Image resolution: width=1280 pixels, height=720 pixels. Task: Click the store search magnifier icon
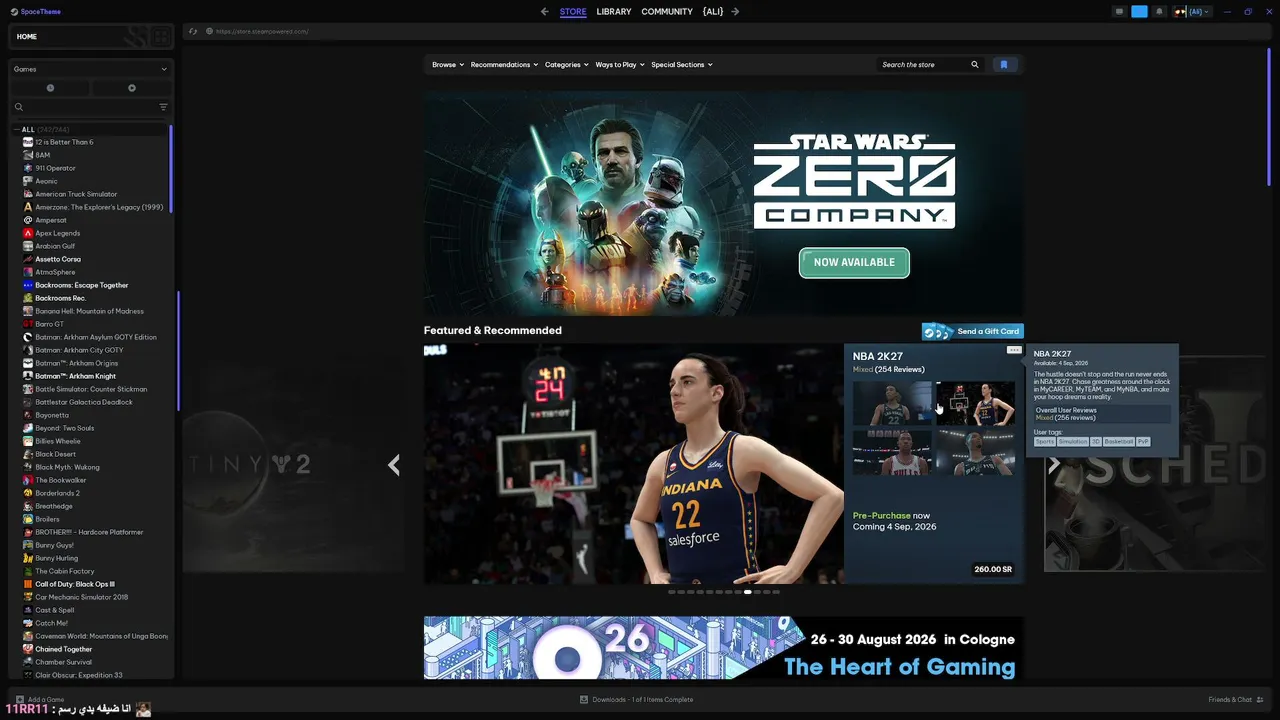tap(975, 65)
